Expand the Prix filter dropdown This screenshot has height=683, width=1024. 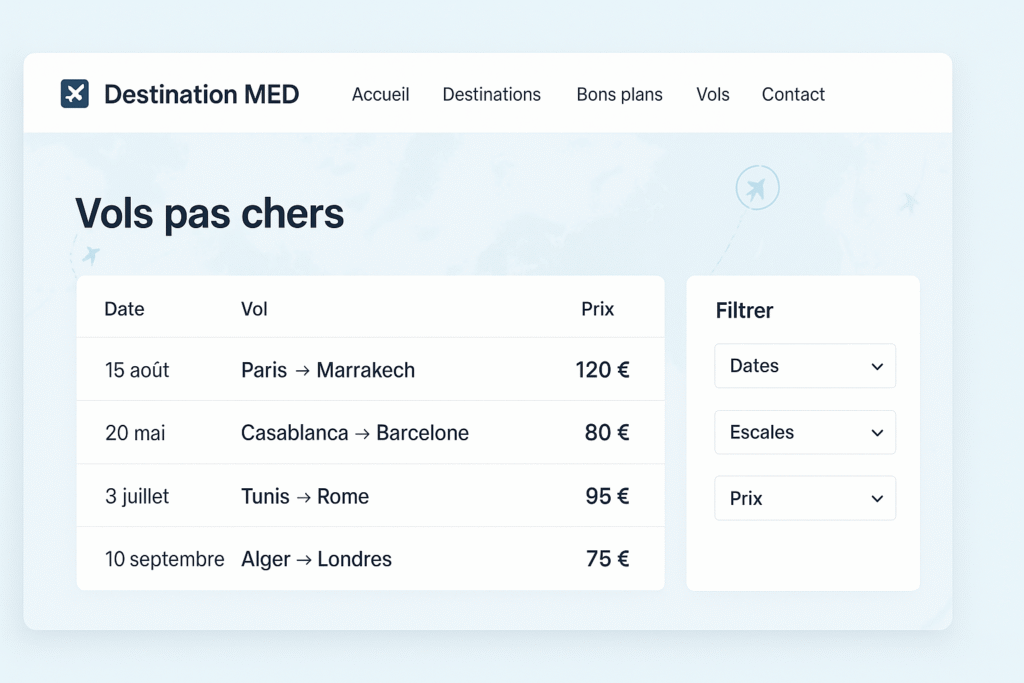pyautogui.click(x=805, y=498)
